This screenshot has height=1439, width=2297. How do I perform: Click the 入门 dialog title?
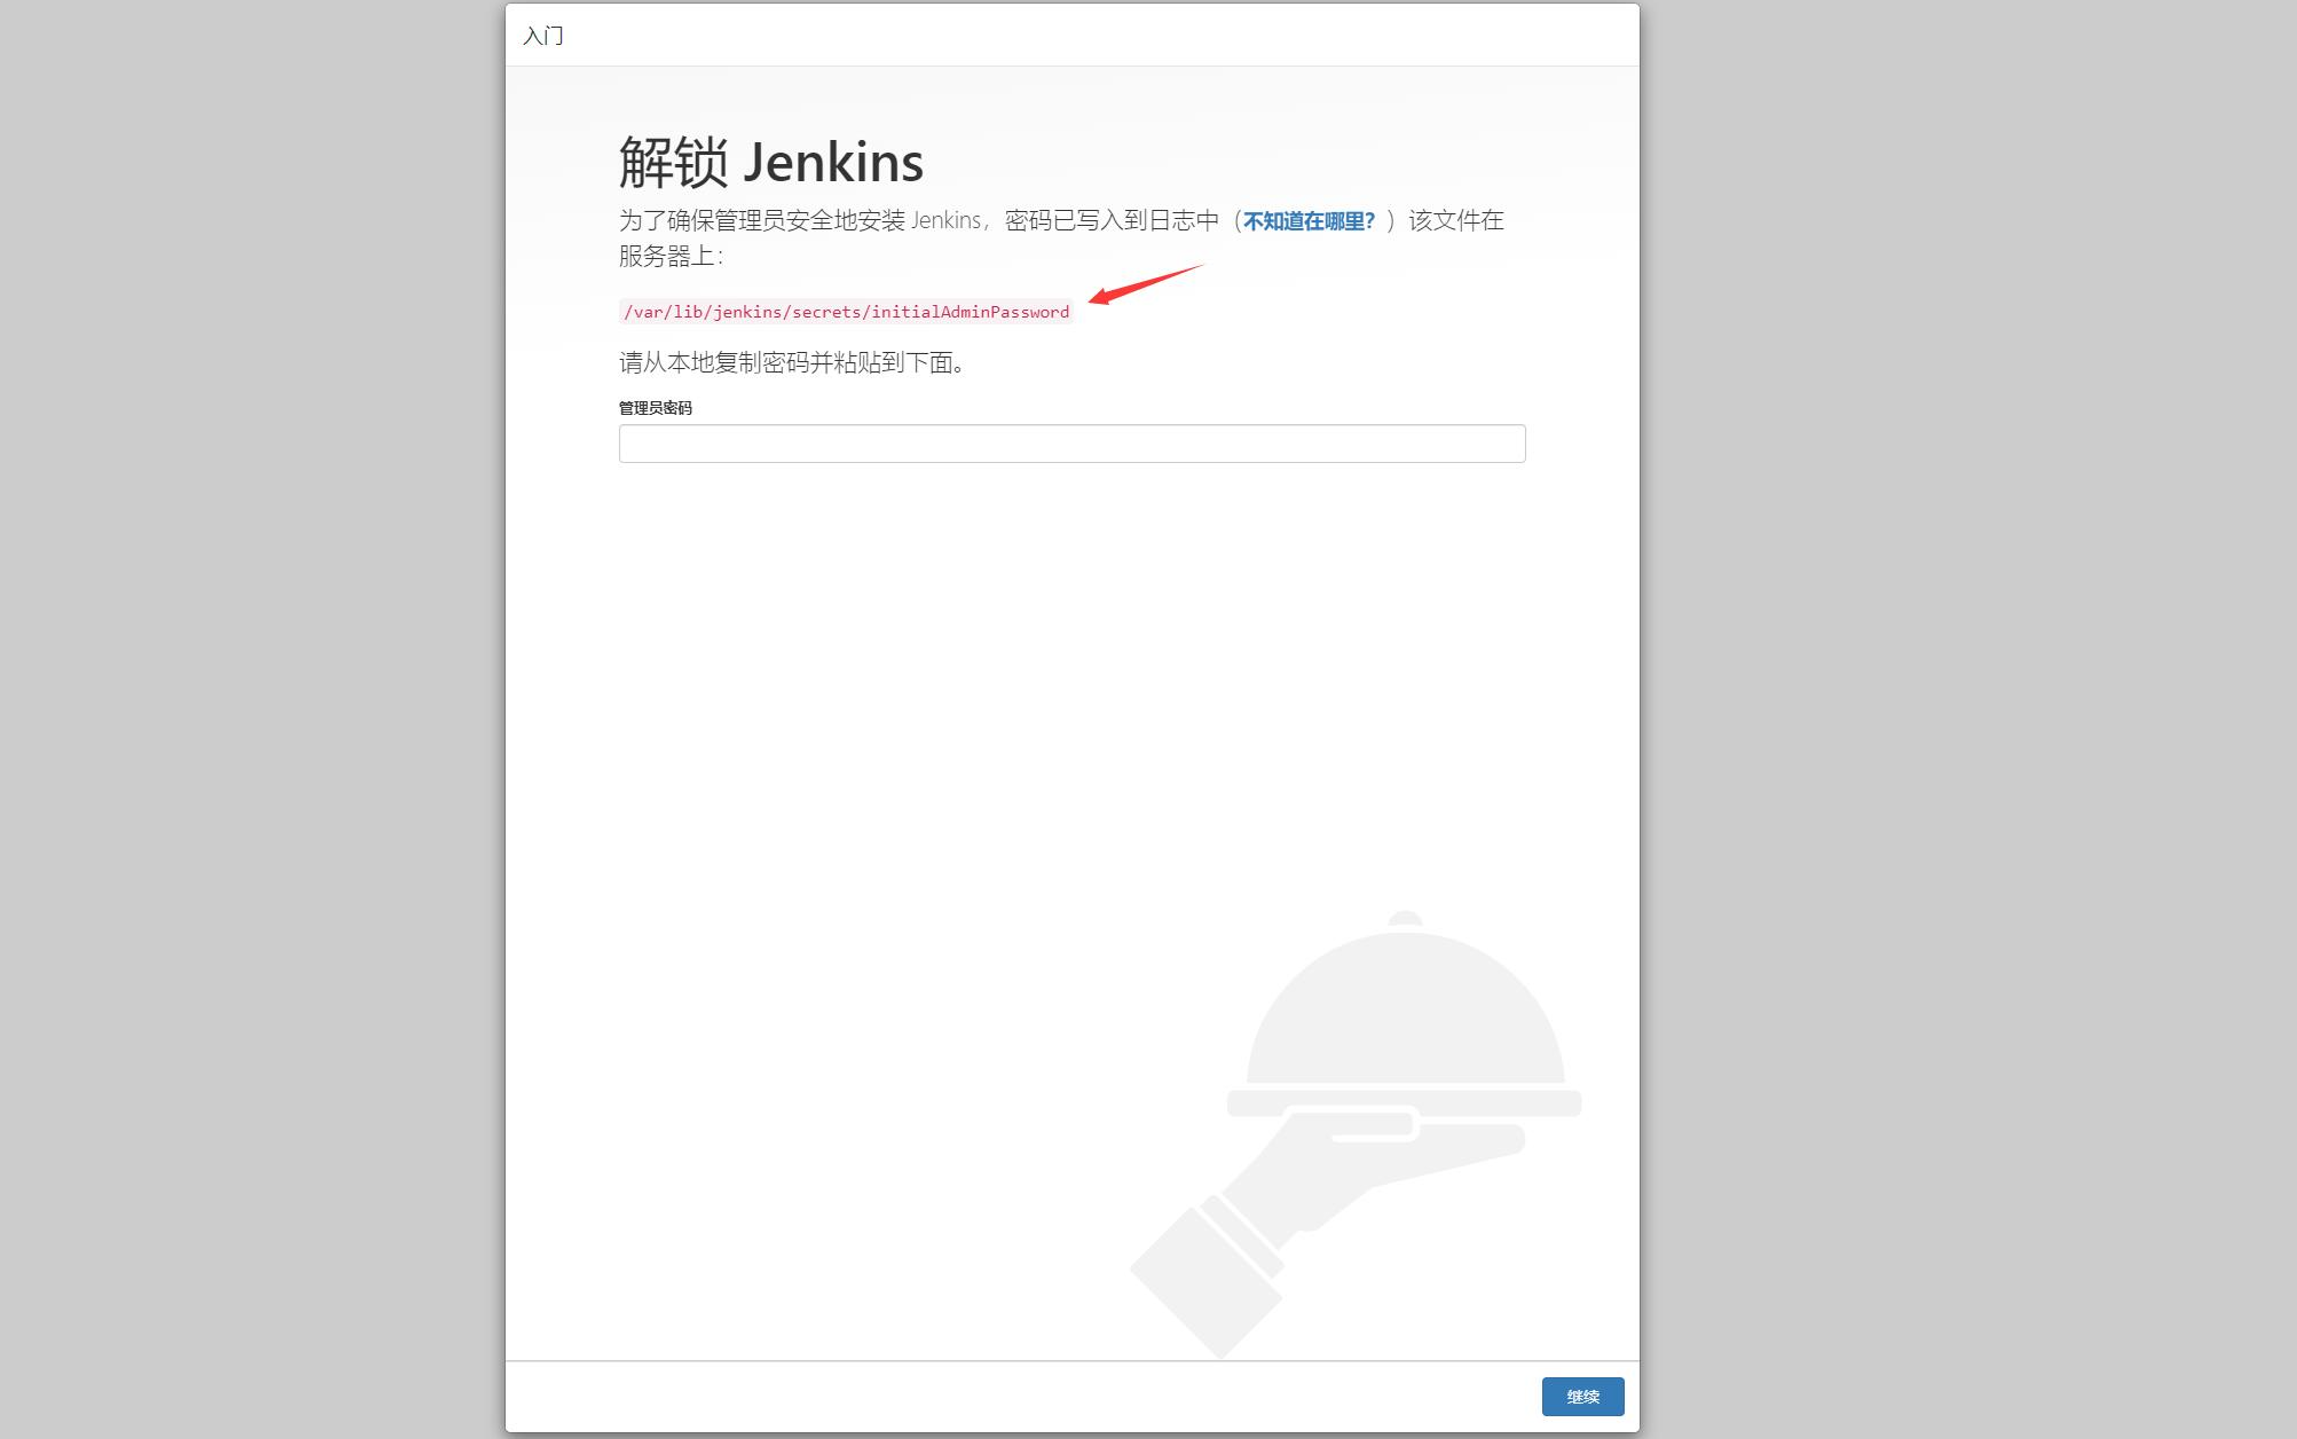coord(543,35)
